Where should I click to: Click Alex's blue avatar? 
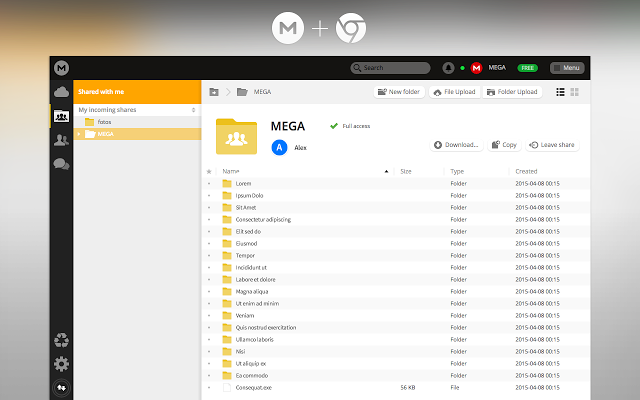(279, 147)
